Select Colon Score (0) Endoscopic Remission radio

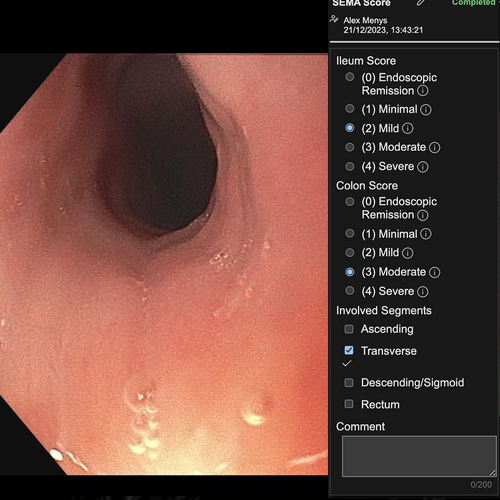350,202
